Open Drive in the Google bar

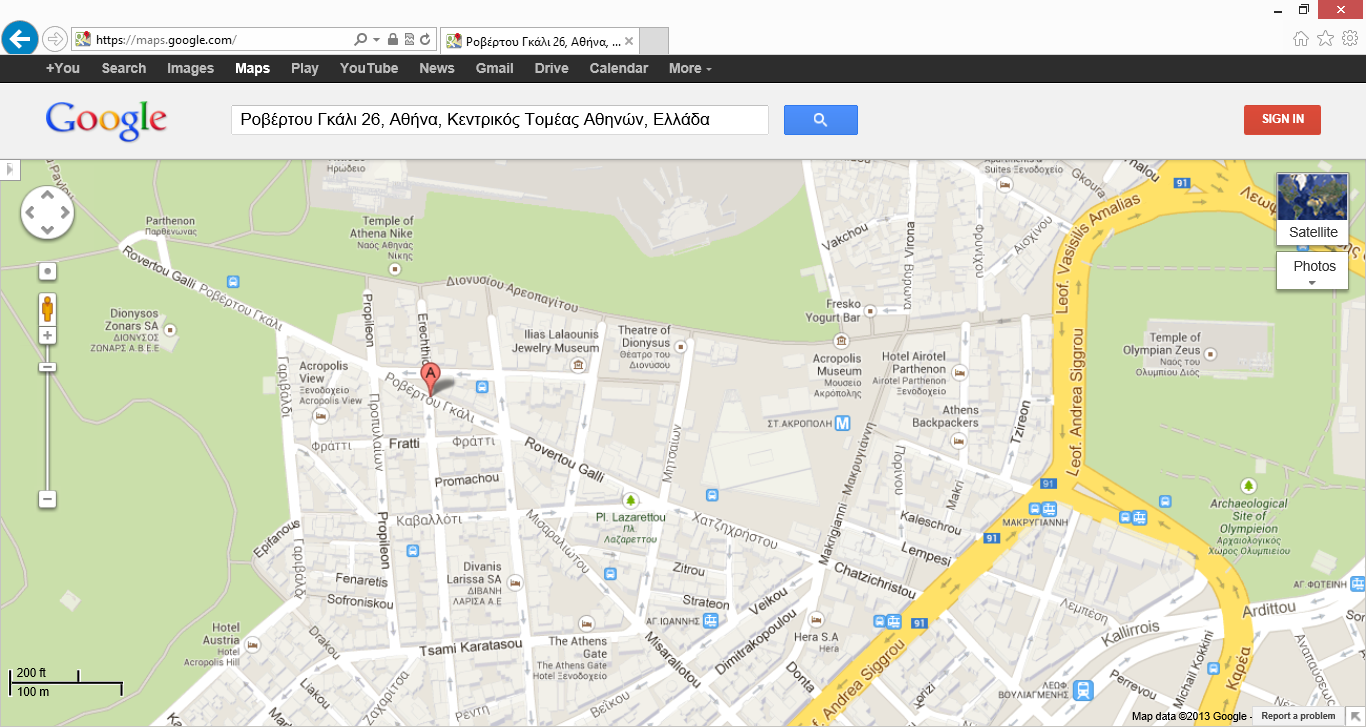(552, 68)
